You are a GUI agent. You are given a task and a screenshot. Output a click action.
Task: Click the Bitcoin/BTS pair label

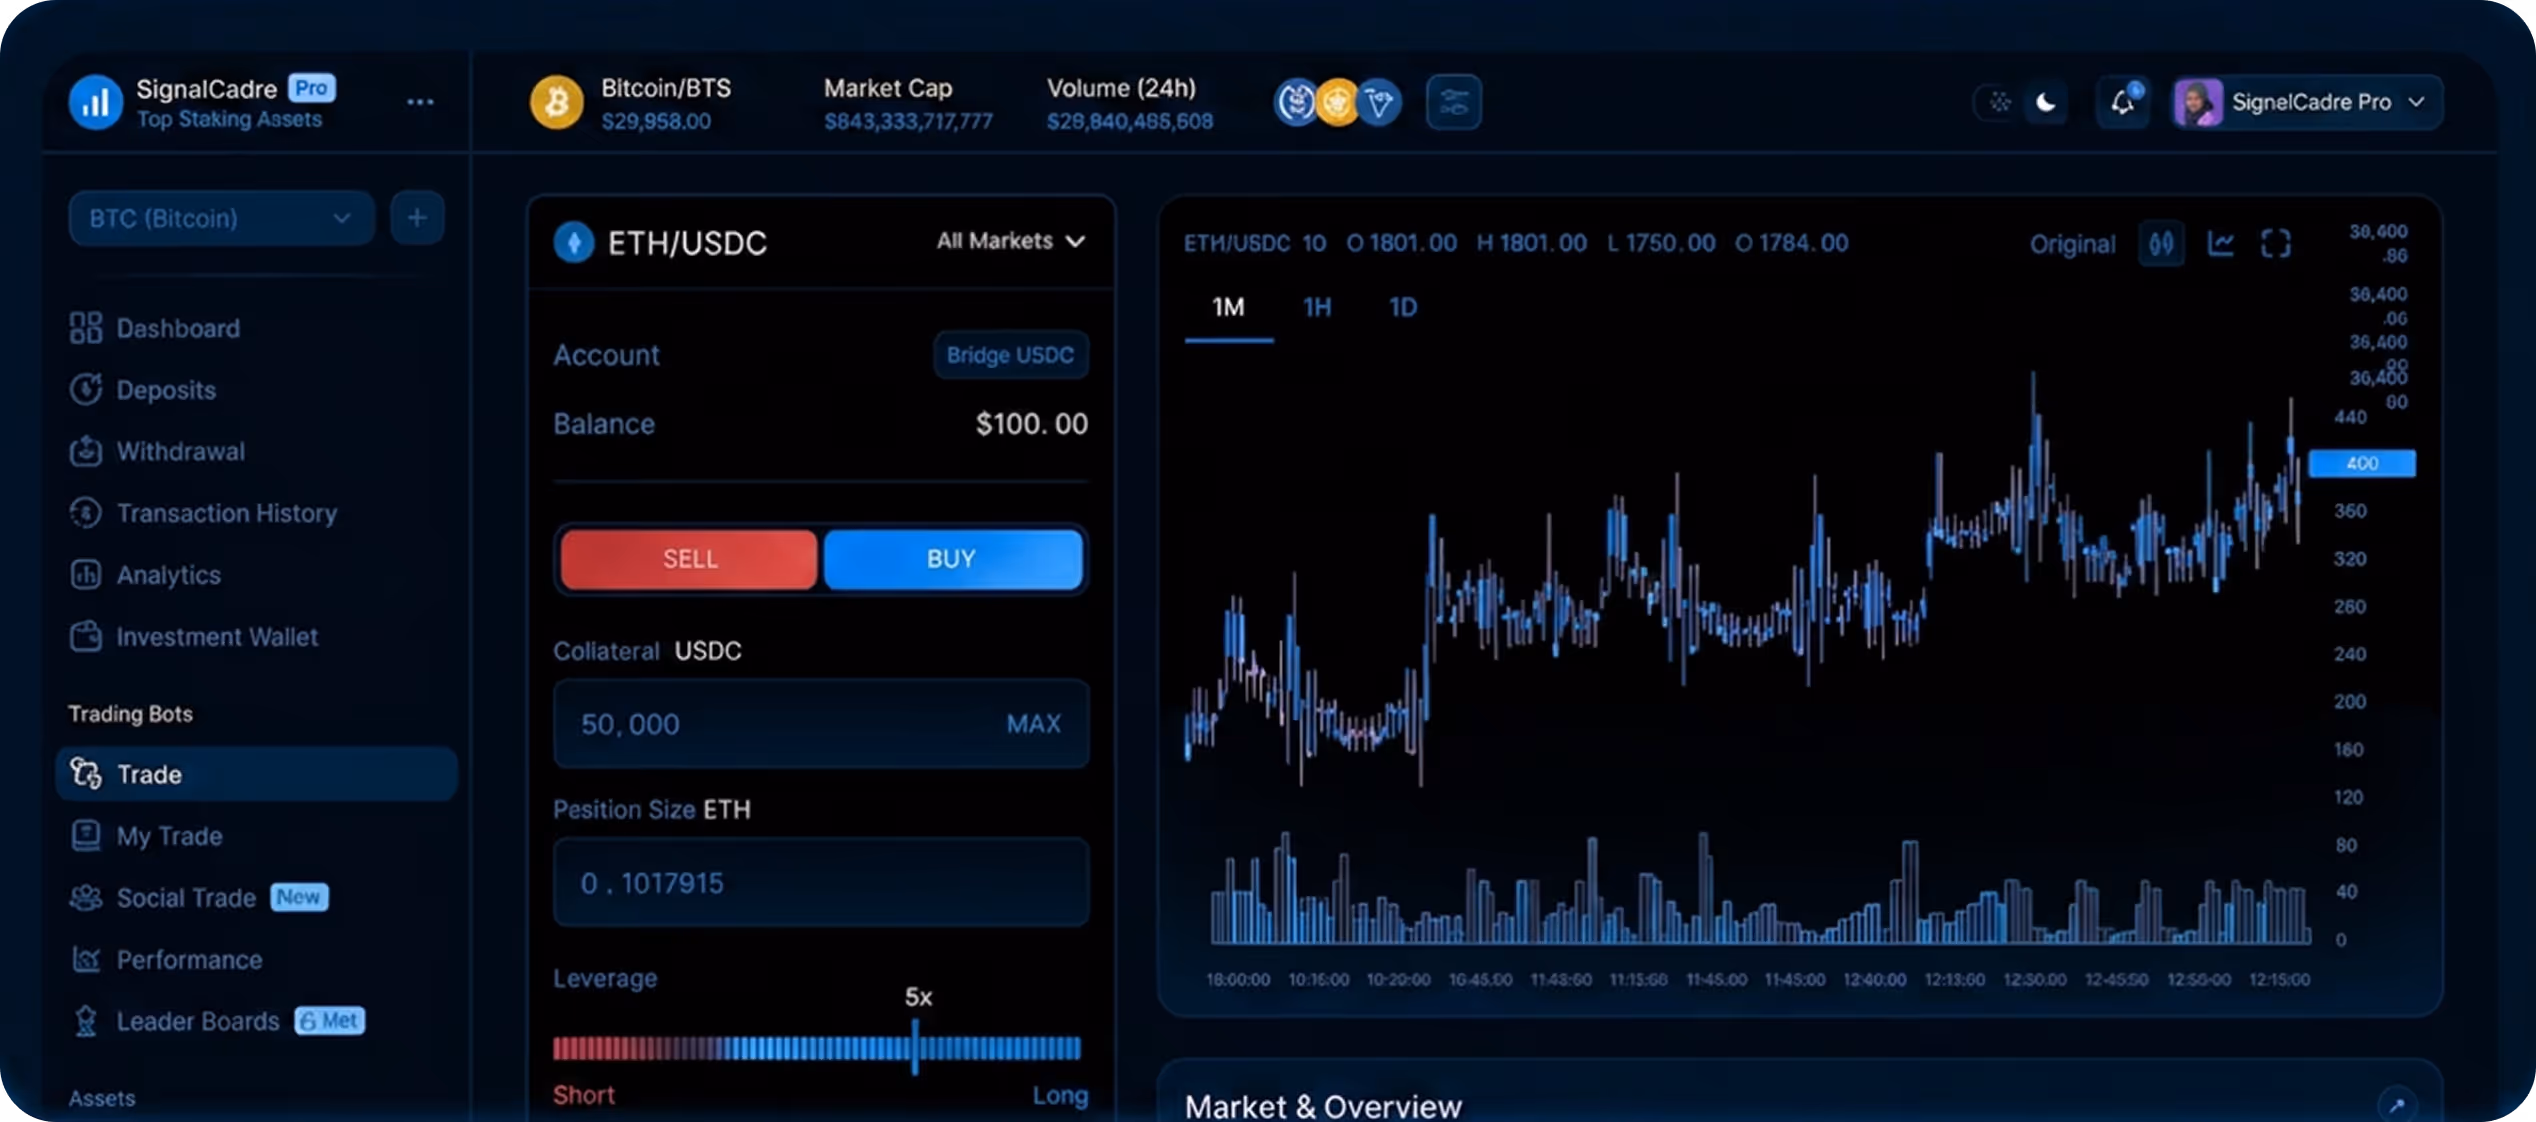666,88
